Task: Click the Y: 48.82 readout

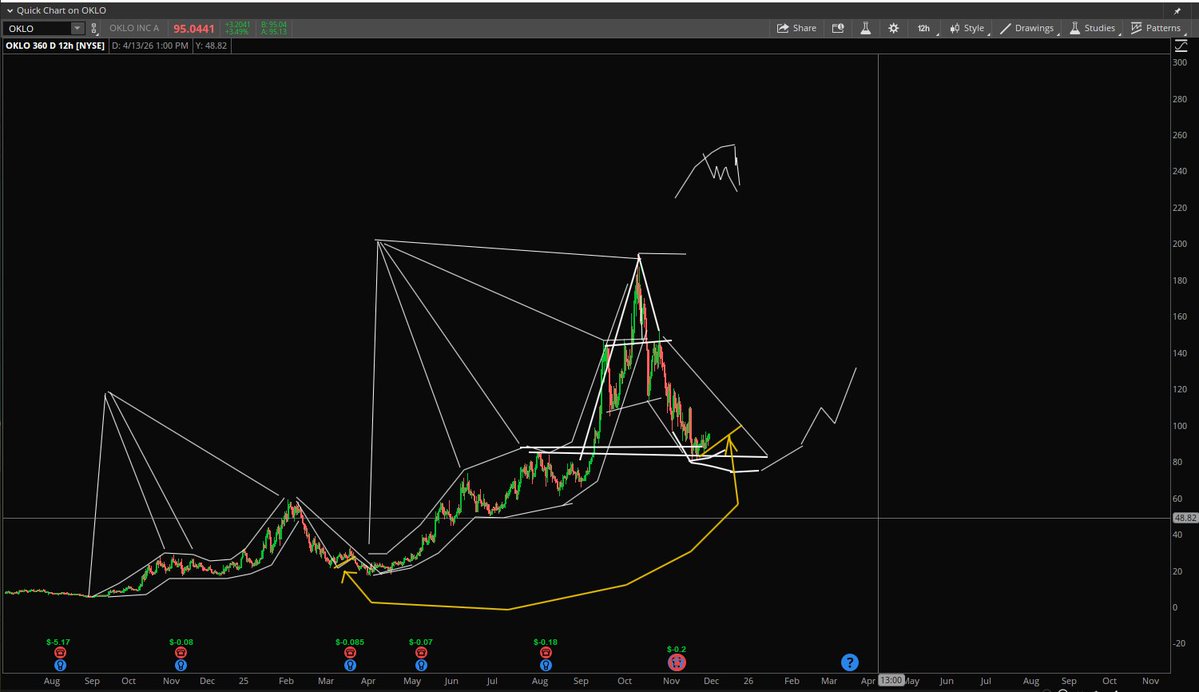Action: click(211, 46)
